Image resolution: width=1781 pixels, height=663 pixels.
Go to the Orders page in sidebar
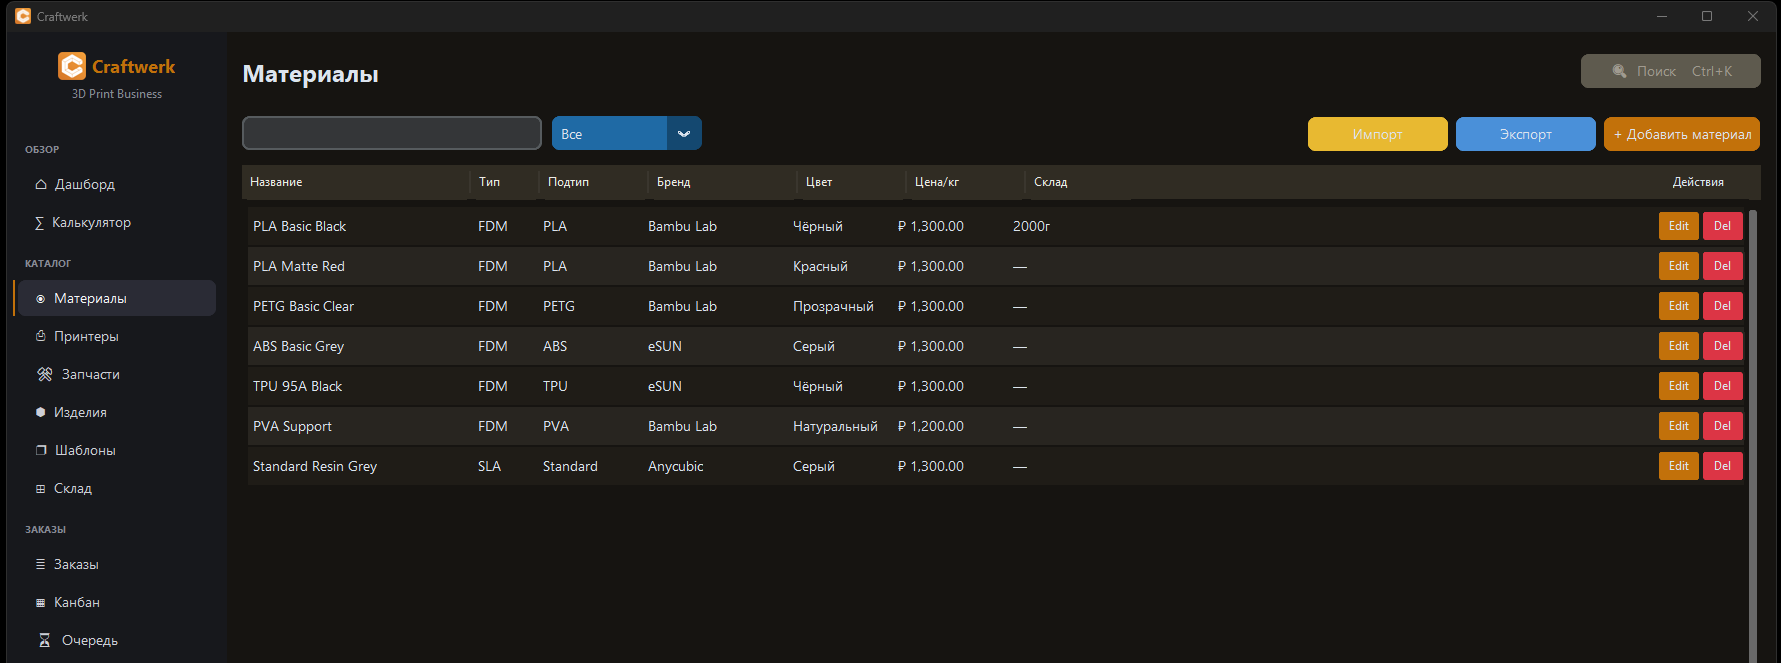(76, 565)
